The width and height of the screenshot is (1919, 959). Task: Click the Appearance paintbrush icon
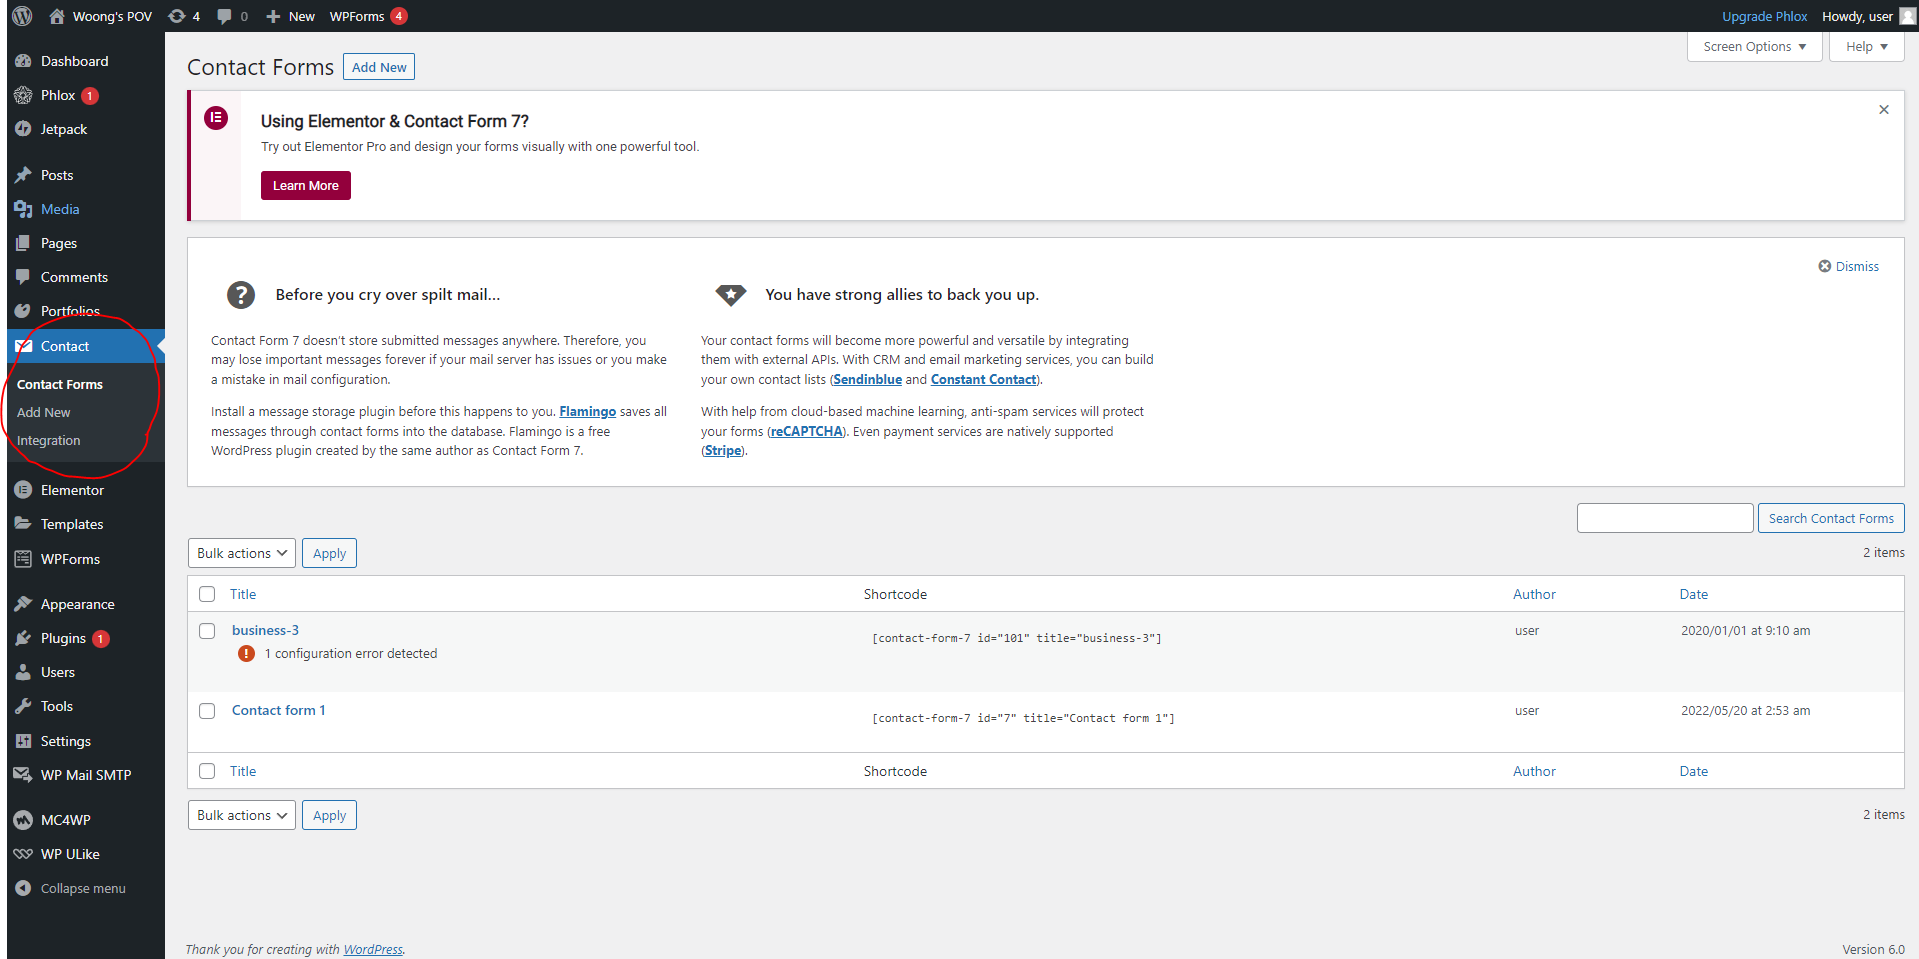(x=23, y=604)
